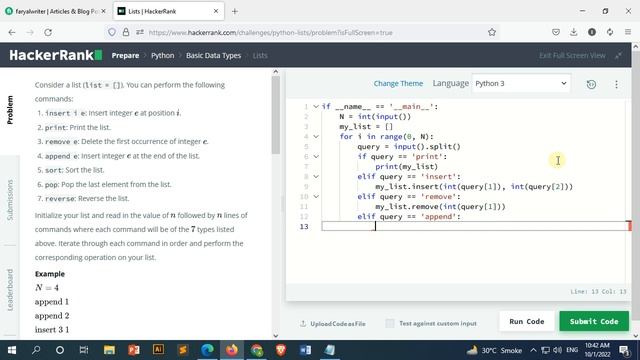The image size is (640, 360).
Task: Click the problem panel scrollbar thumb
Action: 276,114
